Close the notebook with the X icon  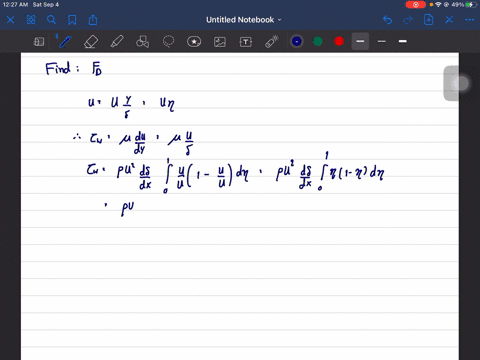point(10,20)
